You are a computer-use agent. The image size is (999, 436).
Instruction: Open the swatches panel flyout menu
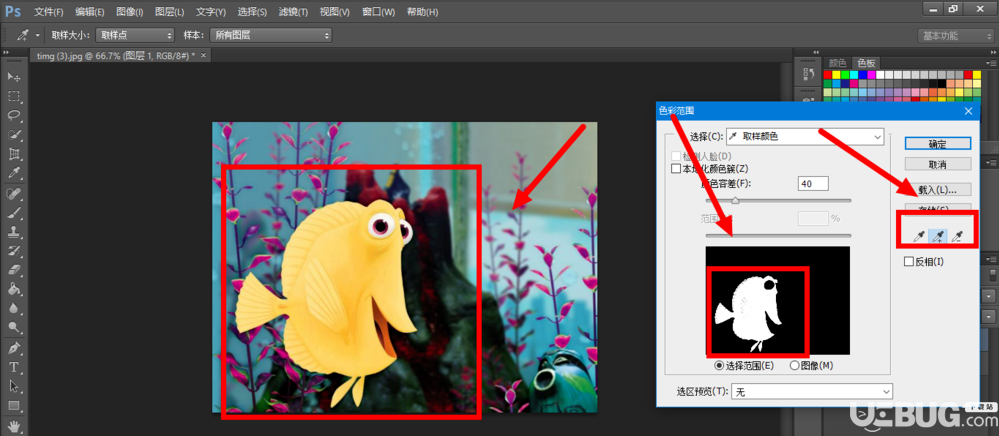click(x=991, y=62)
